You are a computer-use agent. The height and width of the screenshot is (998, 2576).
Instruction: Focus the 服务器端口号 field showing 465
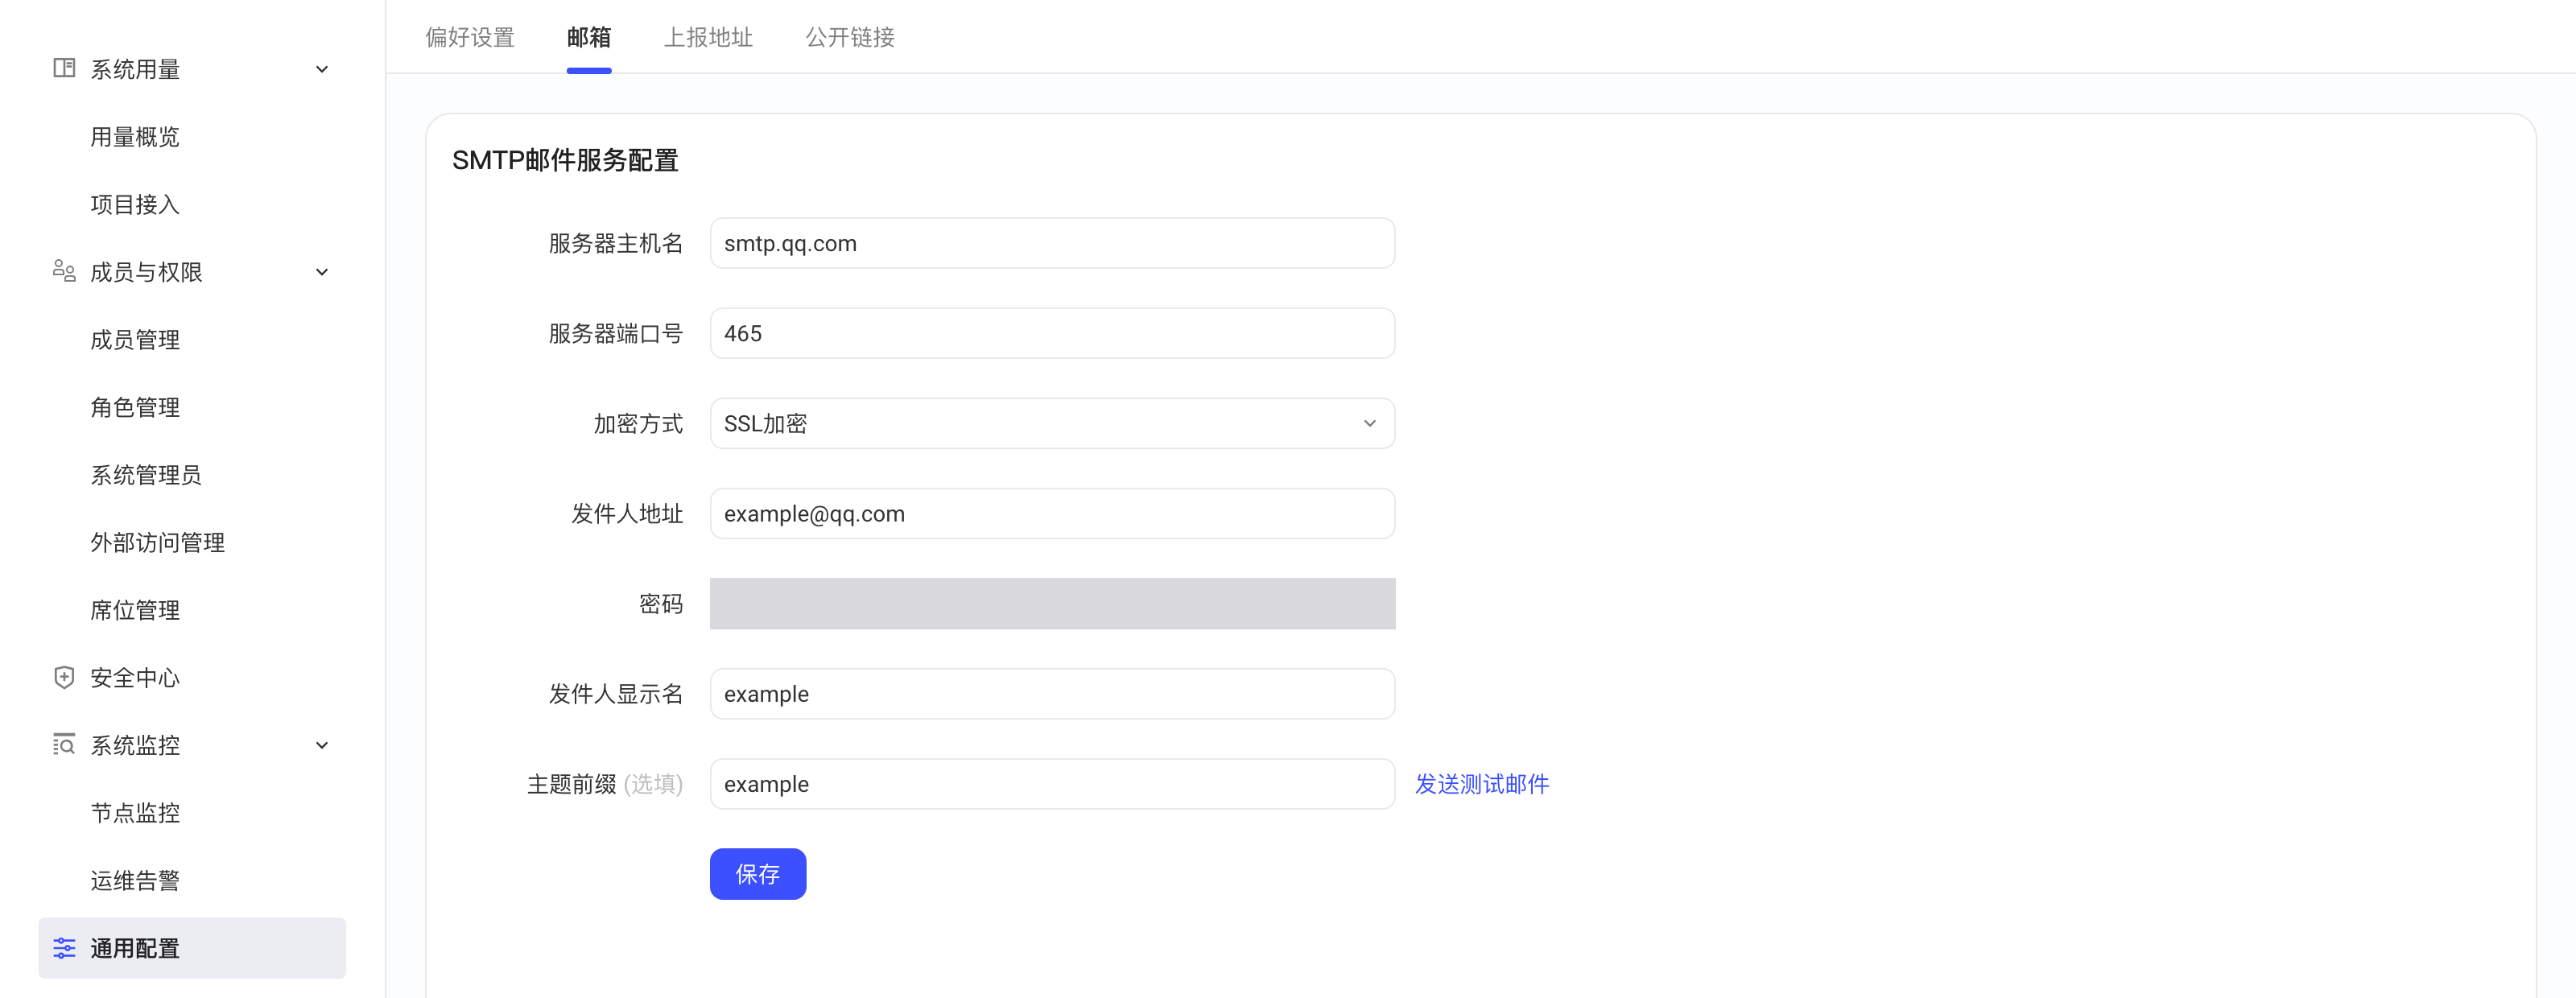[1052, 333]
